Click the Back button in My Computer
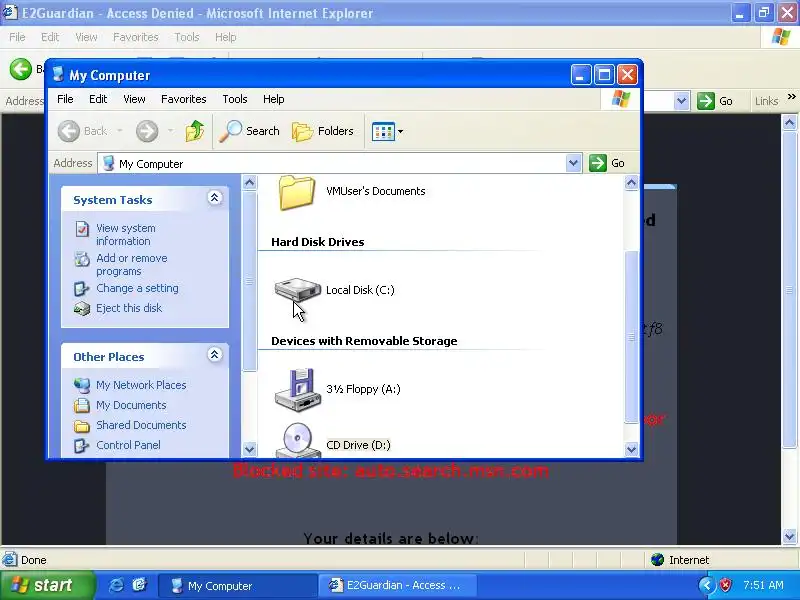This screenshot has width=800, height=600. point(82,131)
